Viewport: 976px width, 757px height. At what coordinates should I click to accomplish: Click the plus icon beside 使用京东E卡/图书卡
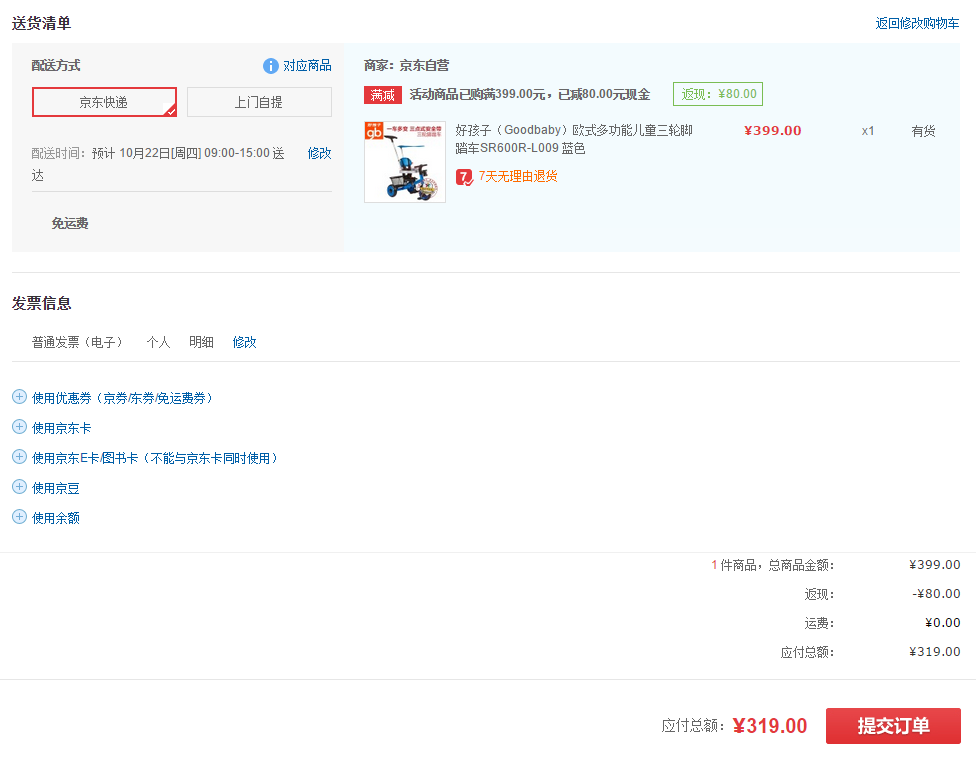point(19,456)
